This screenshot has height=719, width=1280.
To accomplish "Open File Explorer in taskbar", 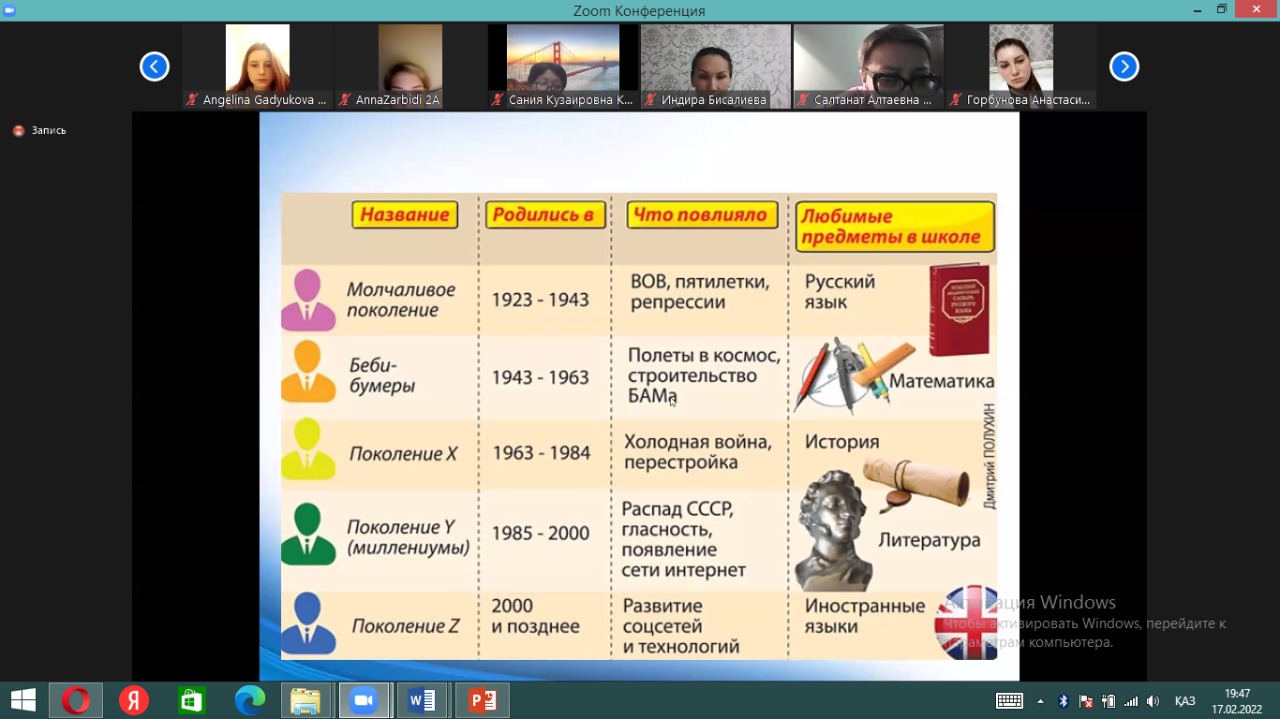I will tap(306, 701).
